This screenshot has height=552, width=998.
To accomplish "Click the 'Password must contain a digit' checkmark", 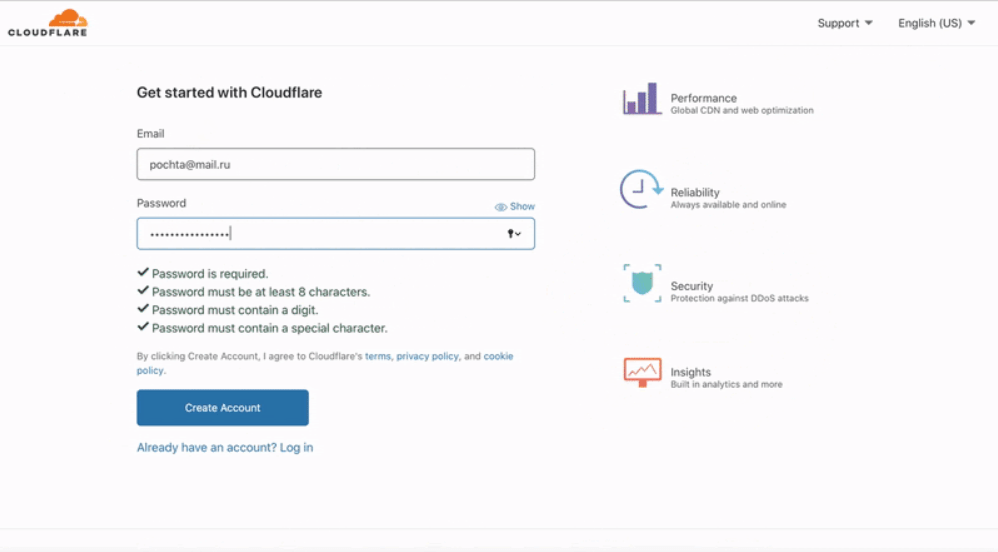I will click(x=143, y=310).
